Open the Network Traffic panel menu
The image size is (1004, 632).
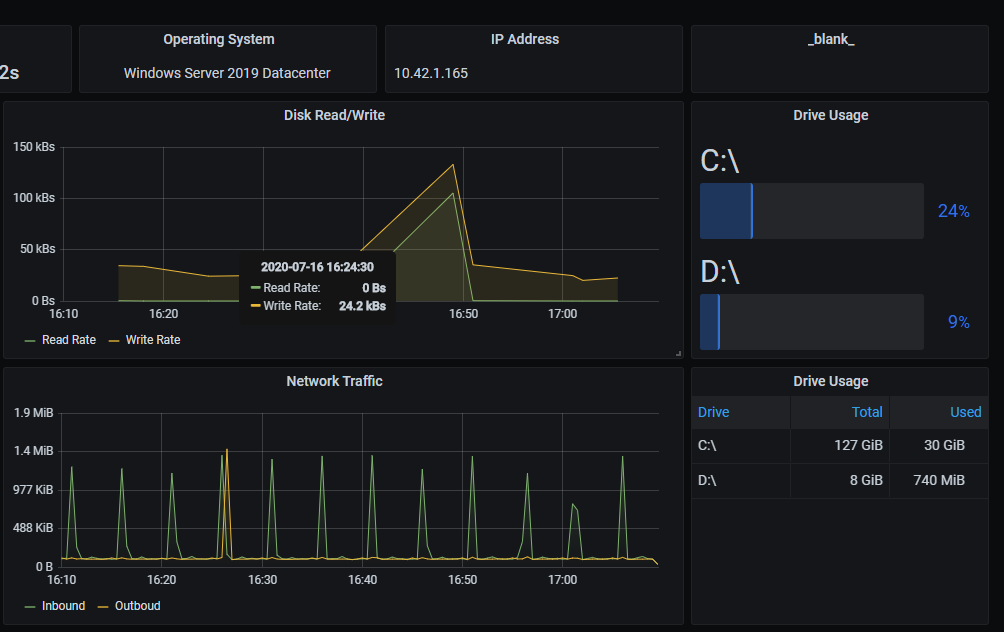pyautogui.click(x=335, y=381)
